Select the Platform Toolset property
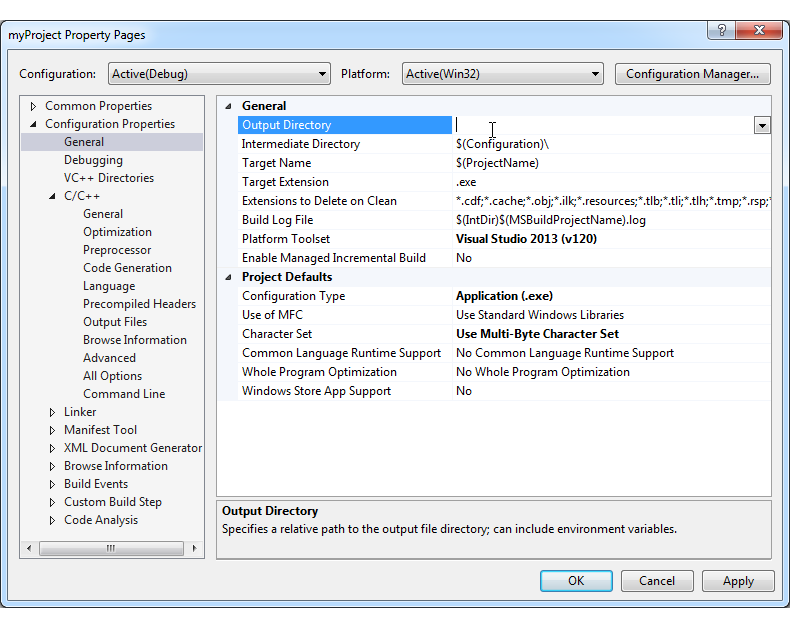The height and width of the screenshot is (628, 790). 345,239
